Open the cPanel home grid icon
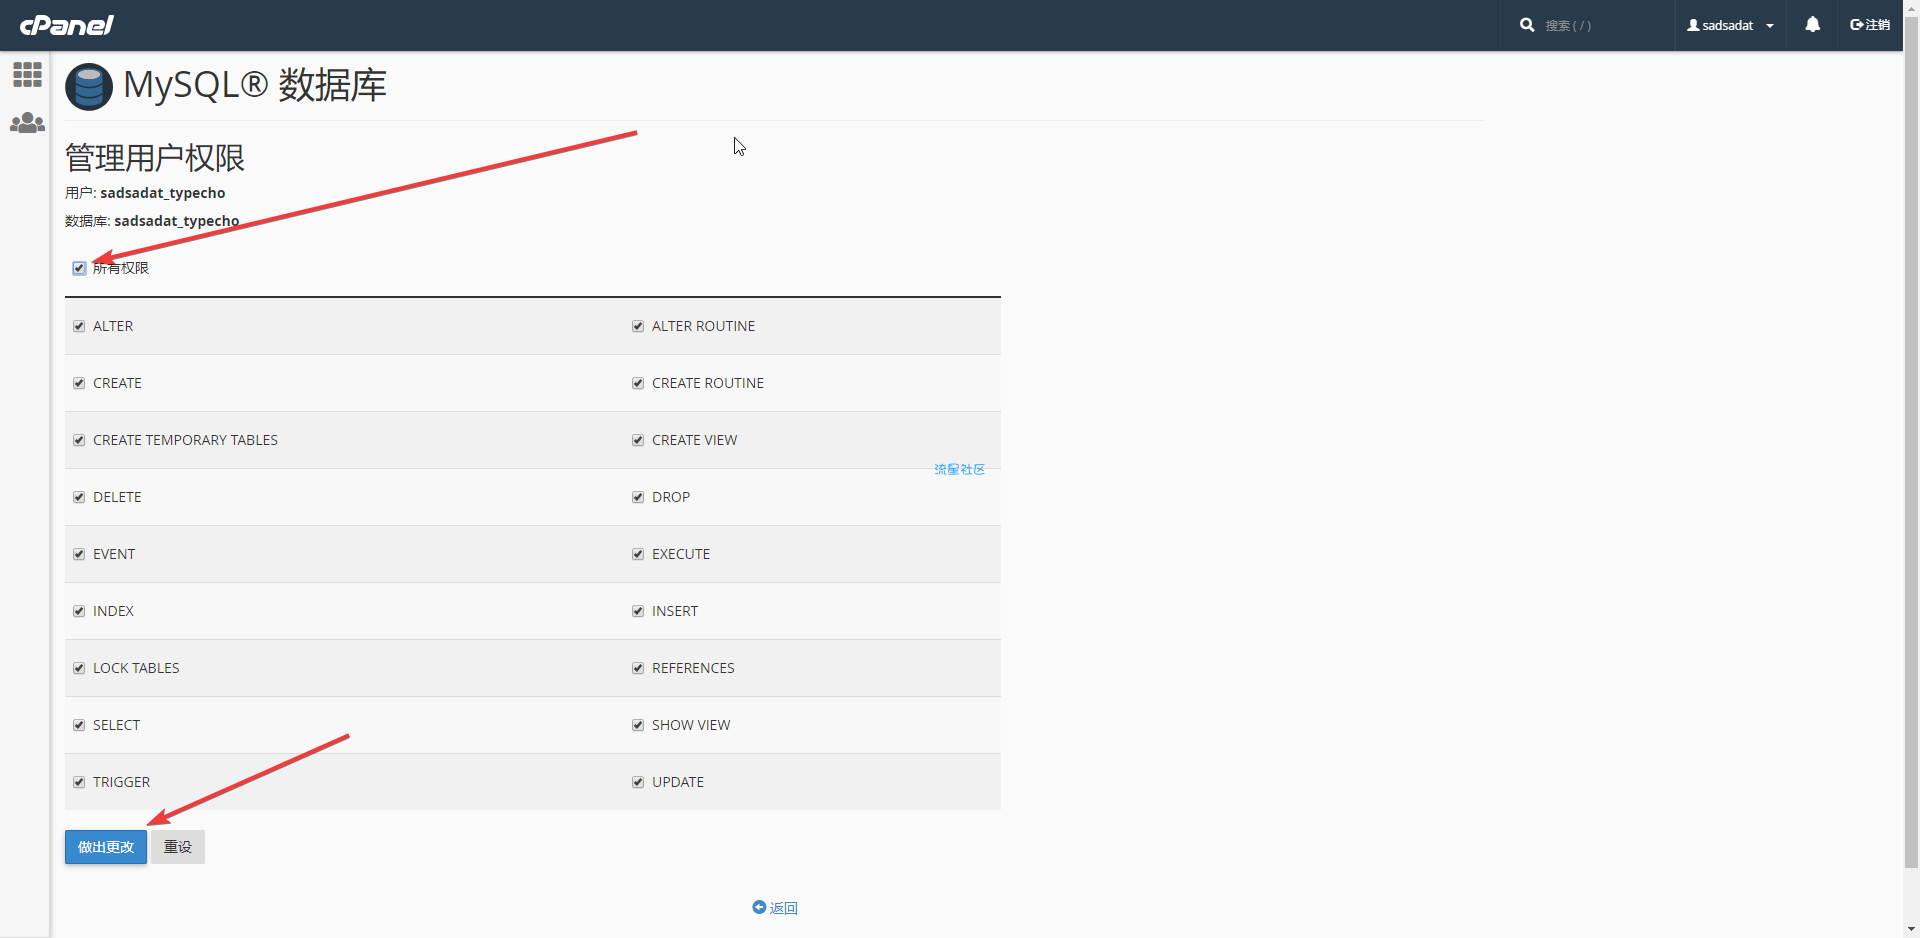This screenshot has height=938, width=1920. click(x=27, y=74)
